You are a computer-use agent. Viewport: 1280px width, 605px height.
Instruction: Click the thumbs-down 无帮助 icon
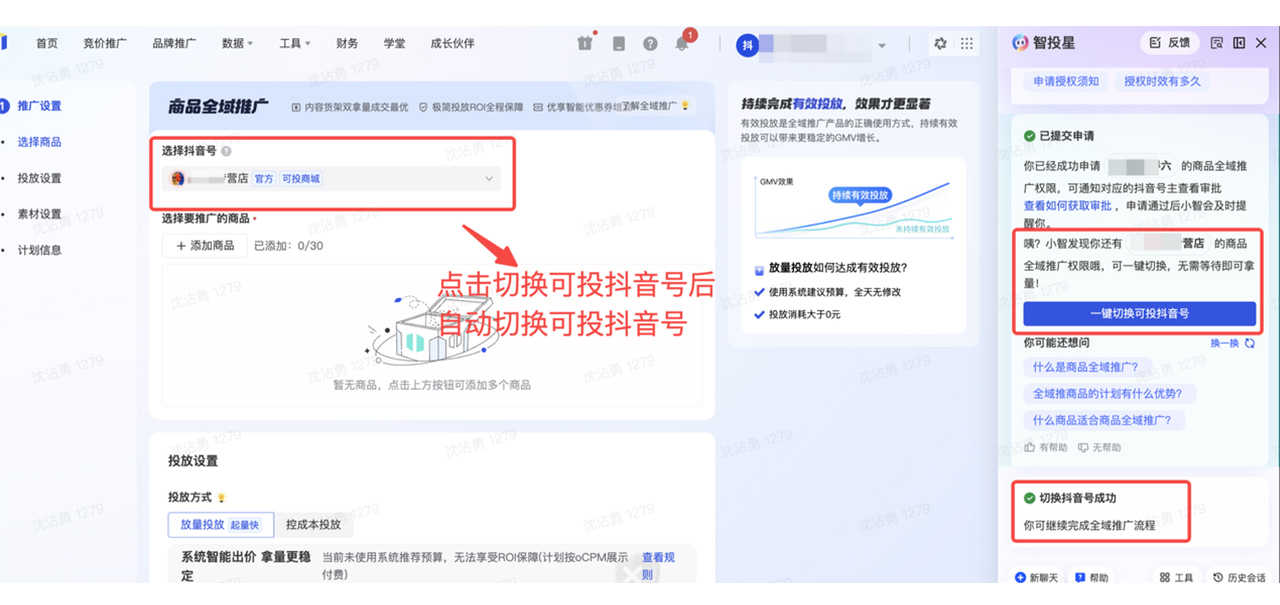point(1083,448)
